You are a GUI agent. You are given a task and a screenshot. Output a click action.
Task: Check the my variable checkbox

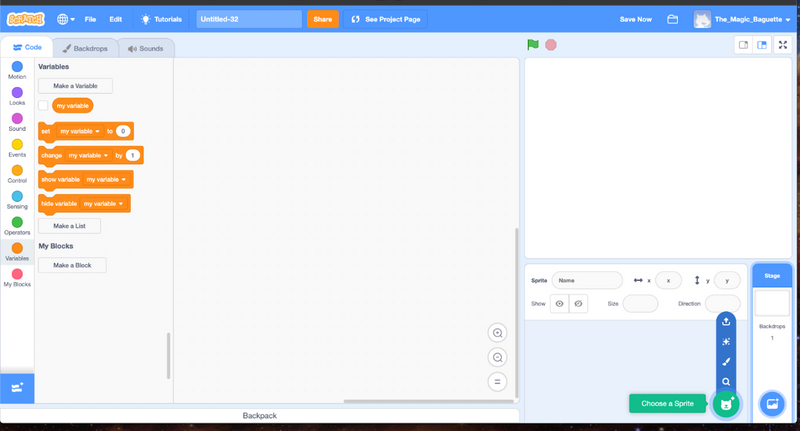point(43,105)
